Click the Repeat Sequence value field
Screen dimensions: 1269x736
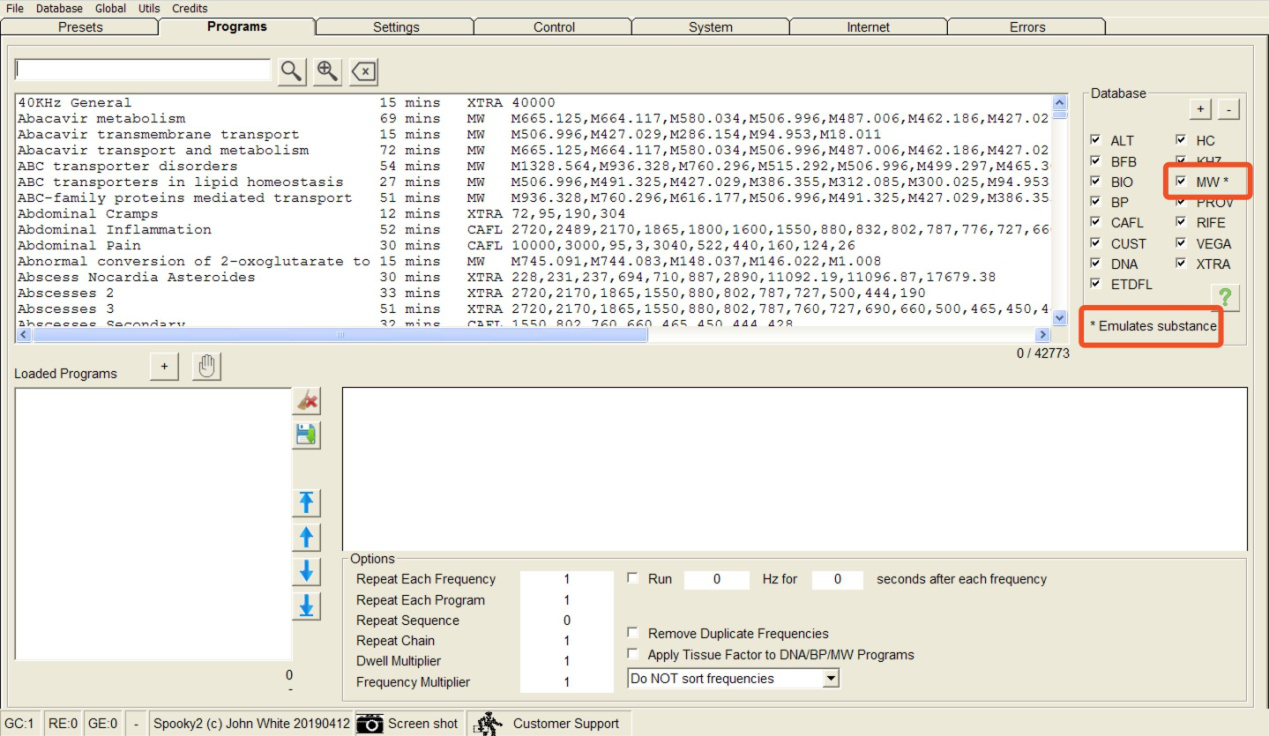point(567,620)
